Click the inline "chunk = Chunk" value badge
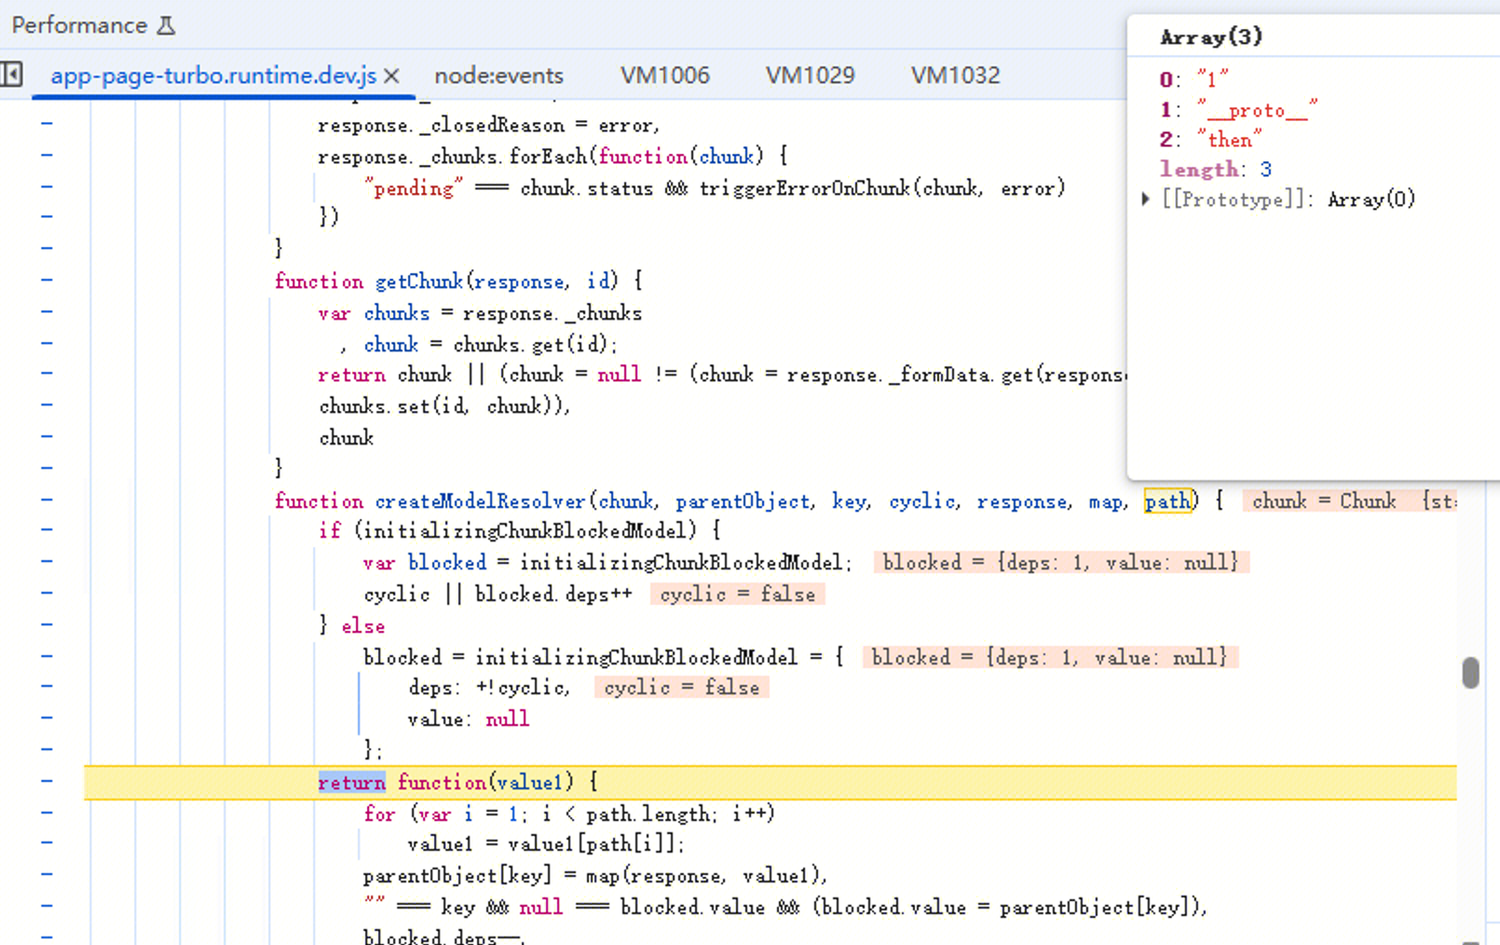The height and width of the screenshot is (945, 1500). (x=1323, y=501)
